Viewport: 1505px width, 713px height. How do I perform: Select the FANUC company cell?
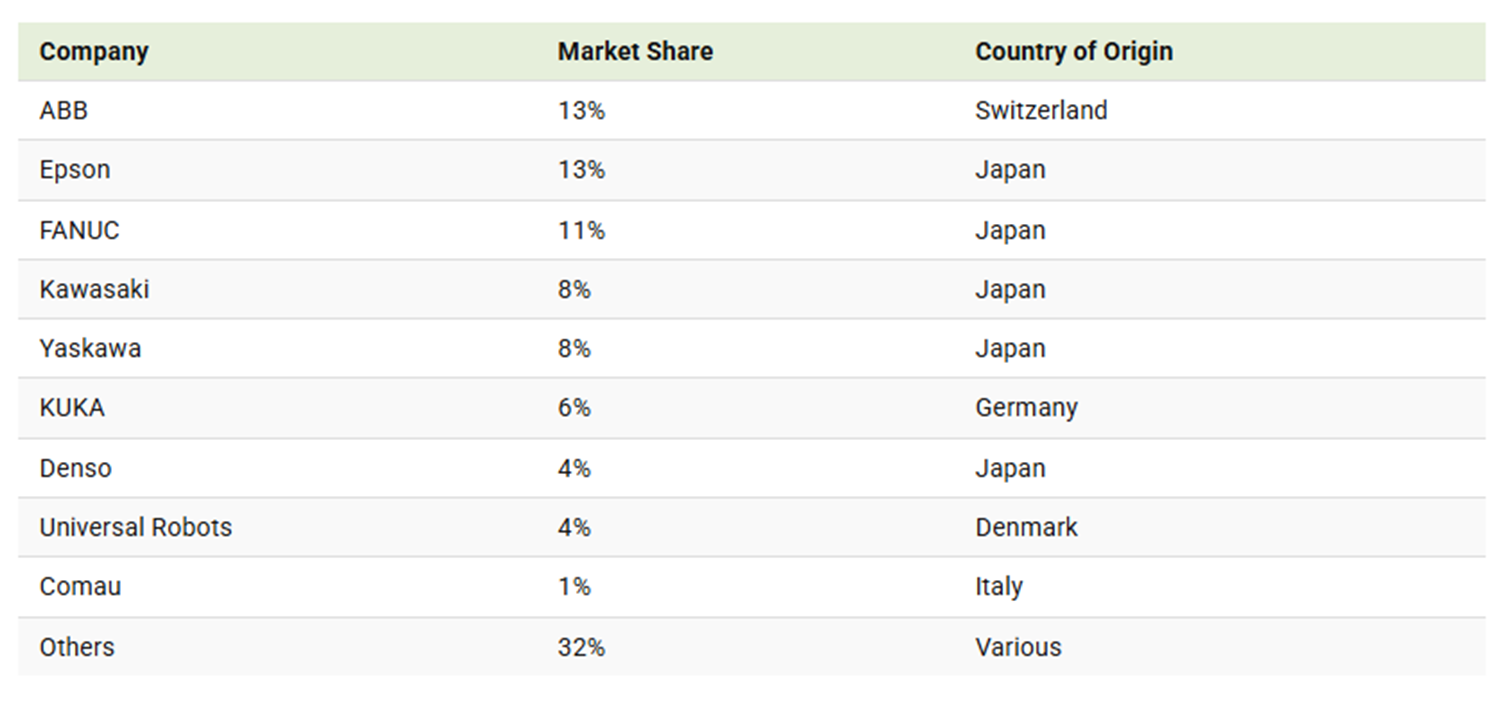click(x=79, y=230)
